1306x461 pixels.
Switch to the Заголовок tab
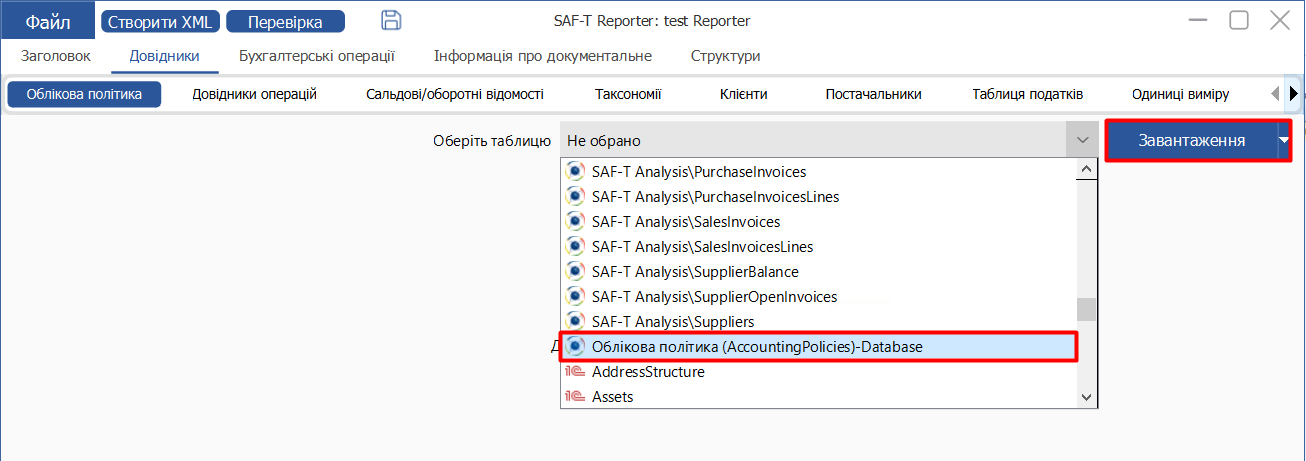(x=56, y=56)
